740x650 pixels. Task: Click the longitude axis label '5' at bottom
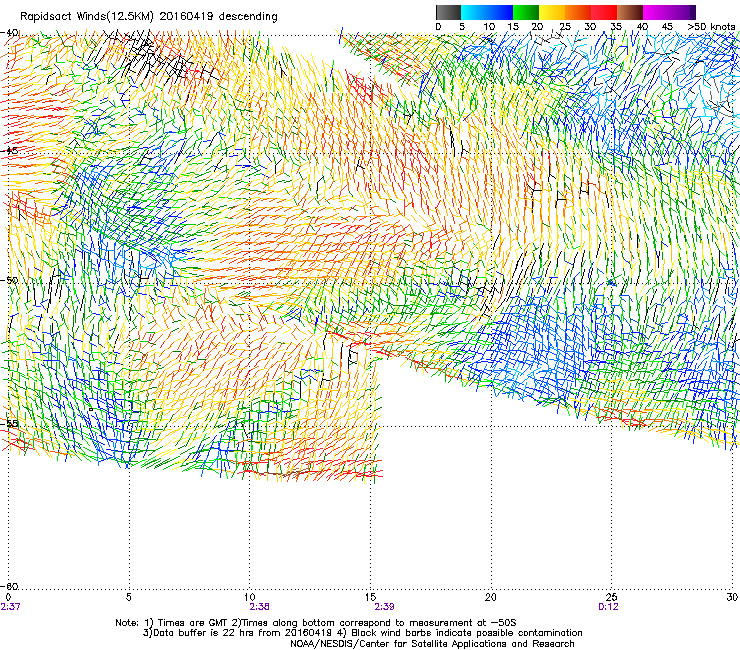coord(129,597)
